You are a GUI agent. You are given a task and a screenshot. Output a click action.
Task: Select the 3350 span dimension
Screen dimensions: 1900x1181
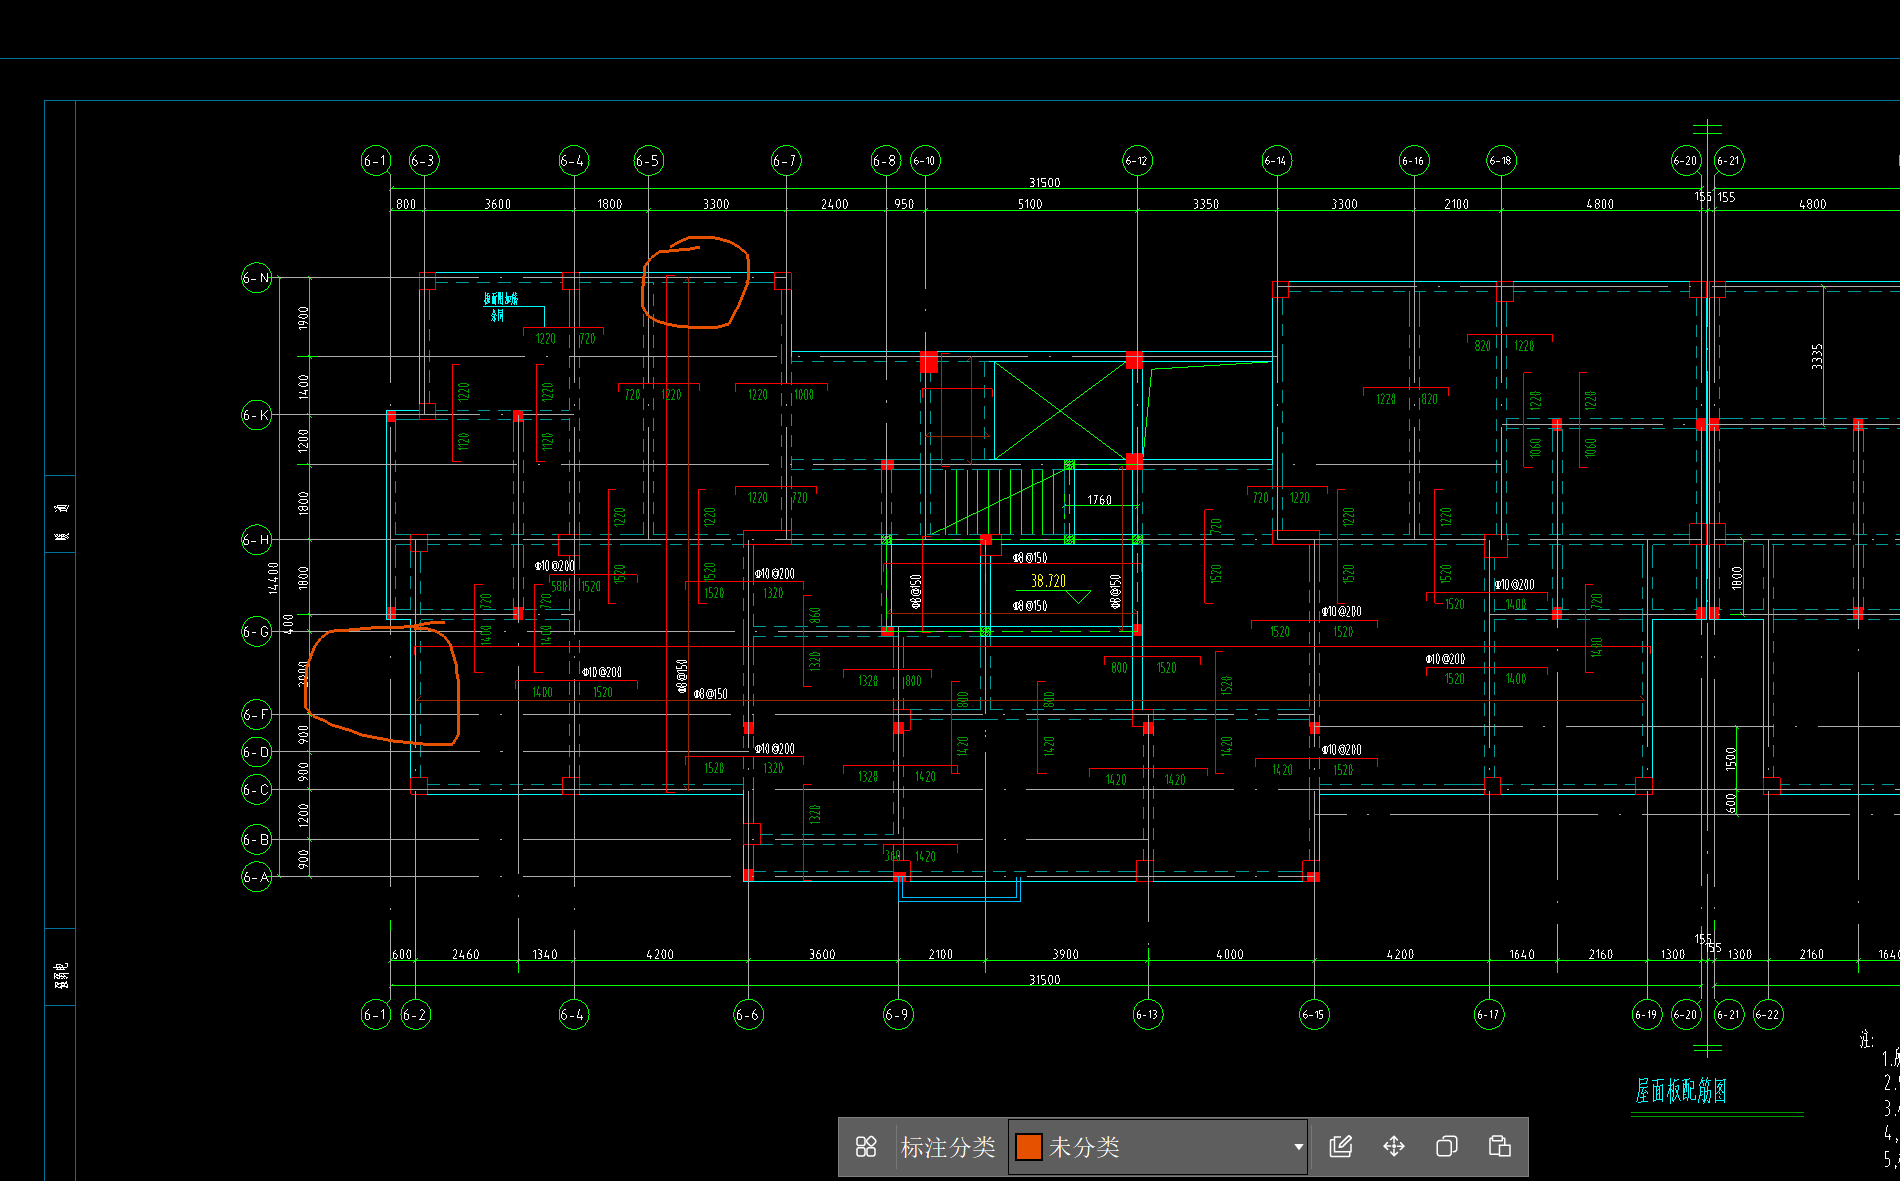point(1206,204)
